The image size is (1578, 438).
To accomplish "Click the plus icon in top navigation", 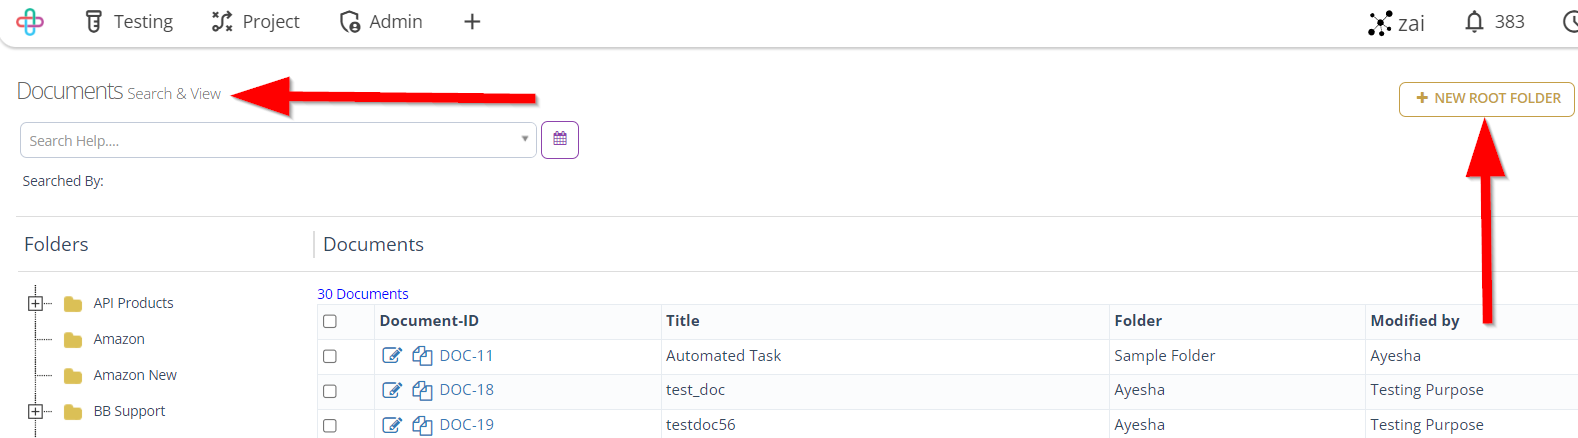I will (x=472, y=22).
